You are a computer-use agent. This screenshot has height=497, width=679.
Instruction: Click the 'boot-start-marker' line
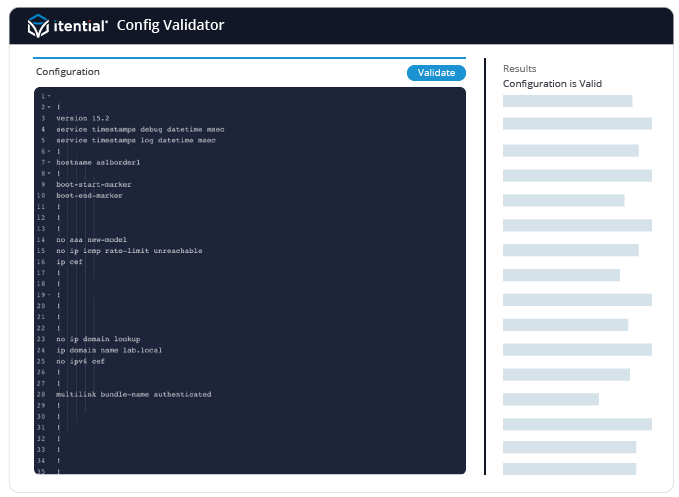94,184
